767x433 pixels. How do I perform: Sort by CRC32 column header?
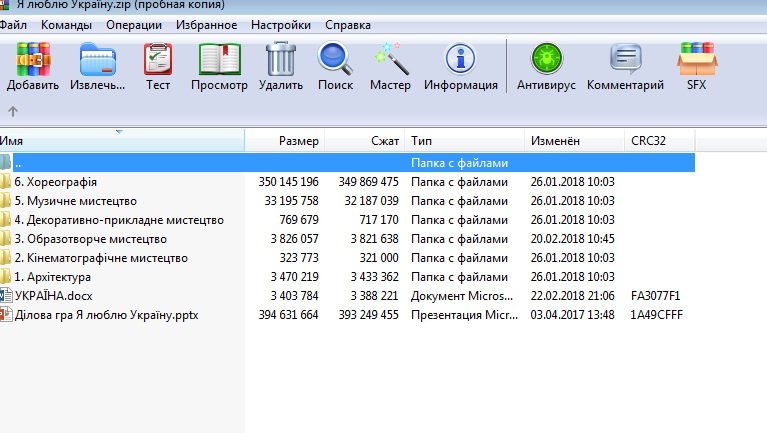pos(660,141)
